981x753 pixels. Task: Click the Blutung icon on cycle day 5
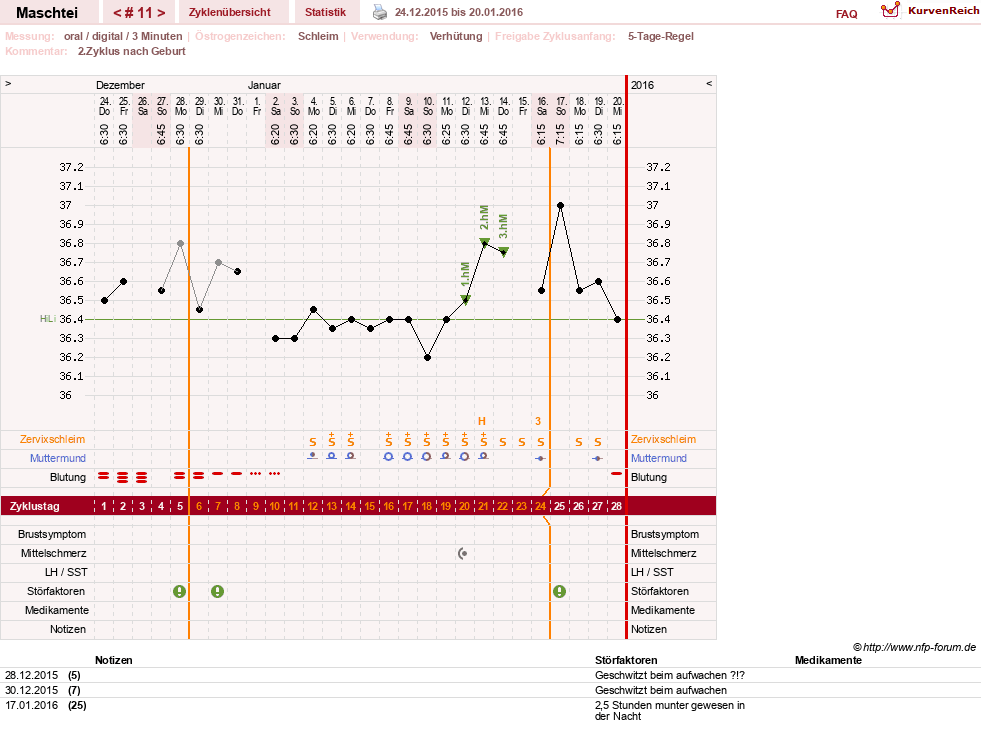tap(180, 476)
